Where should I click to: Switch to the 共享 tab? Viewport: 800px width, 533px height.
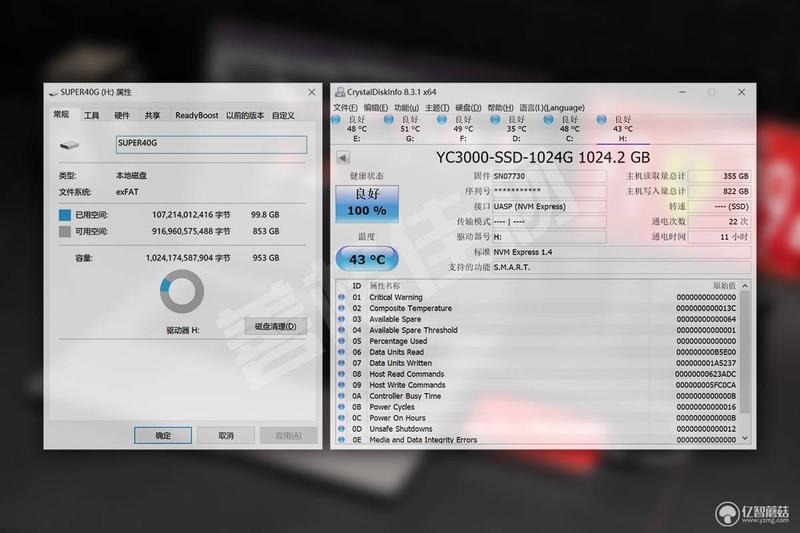[x=152, y=115]
